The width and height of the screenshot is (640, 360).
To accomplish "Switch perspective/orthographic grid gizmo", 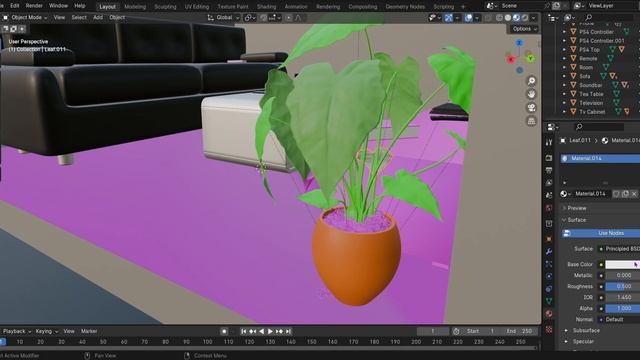I will [x=531, y=121].
